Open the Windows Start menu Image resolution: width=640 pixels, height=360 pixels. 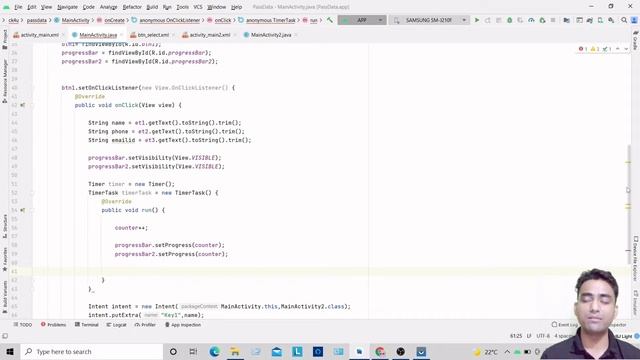pos(10,351)
